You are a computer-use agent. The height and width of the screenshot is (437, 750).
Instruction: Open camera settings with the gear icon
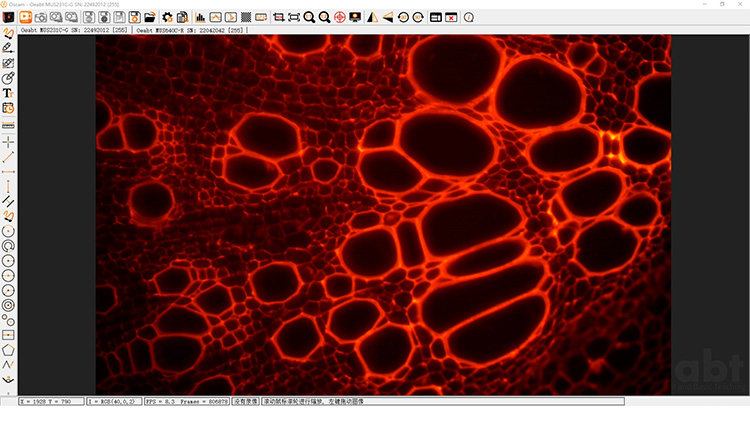coord(167,18)
